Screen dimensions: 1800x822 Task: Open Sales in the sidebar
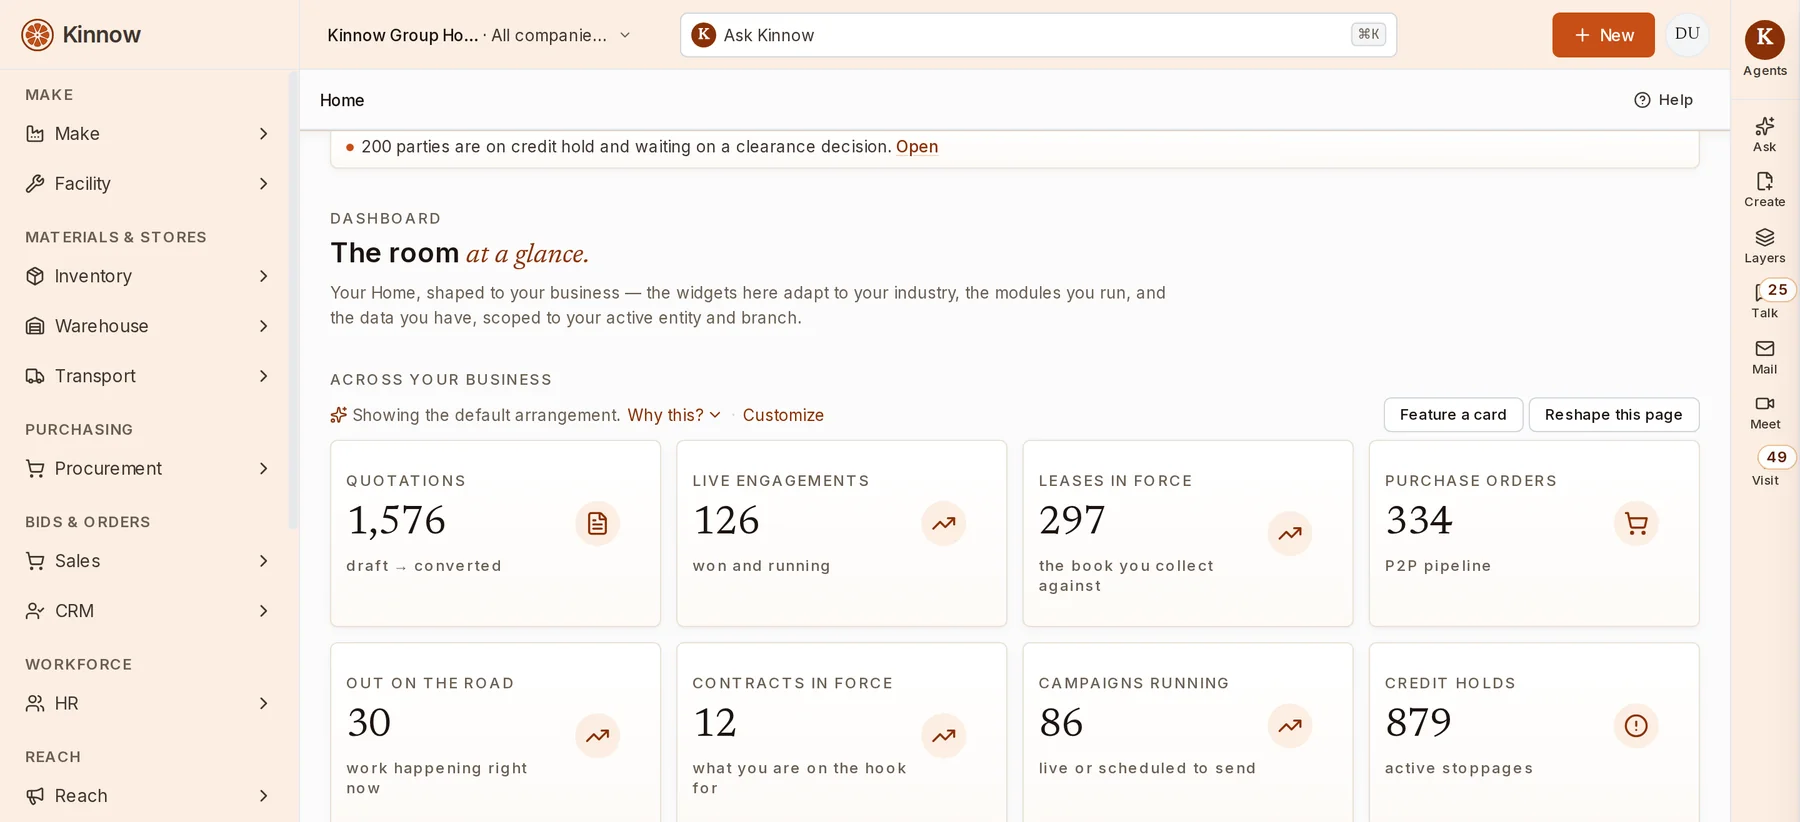[148, 561]
